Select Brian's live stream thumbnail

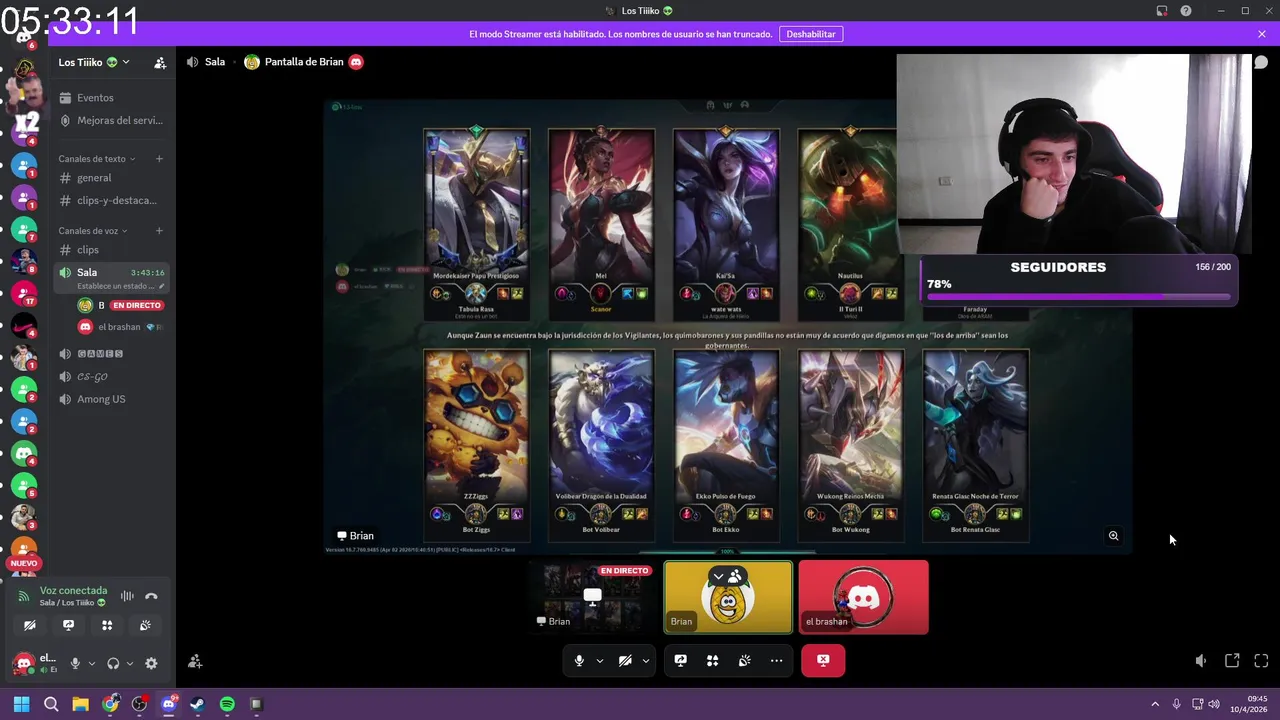(593, 597)
